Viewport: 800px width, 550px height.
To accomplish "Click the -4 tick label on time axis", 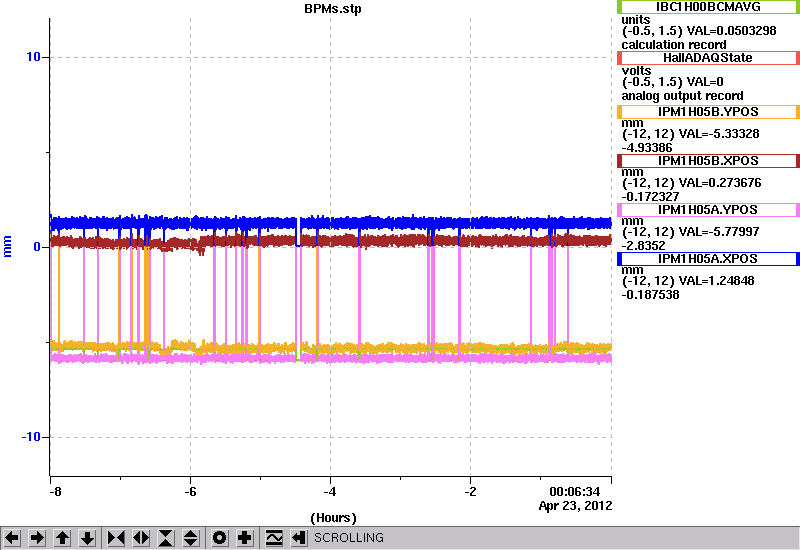I will (330, 492).
